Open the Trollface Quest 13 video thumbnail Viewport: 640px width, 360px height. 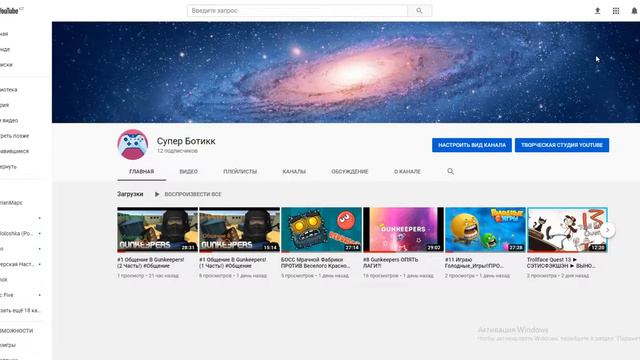(567, 229)
